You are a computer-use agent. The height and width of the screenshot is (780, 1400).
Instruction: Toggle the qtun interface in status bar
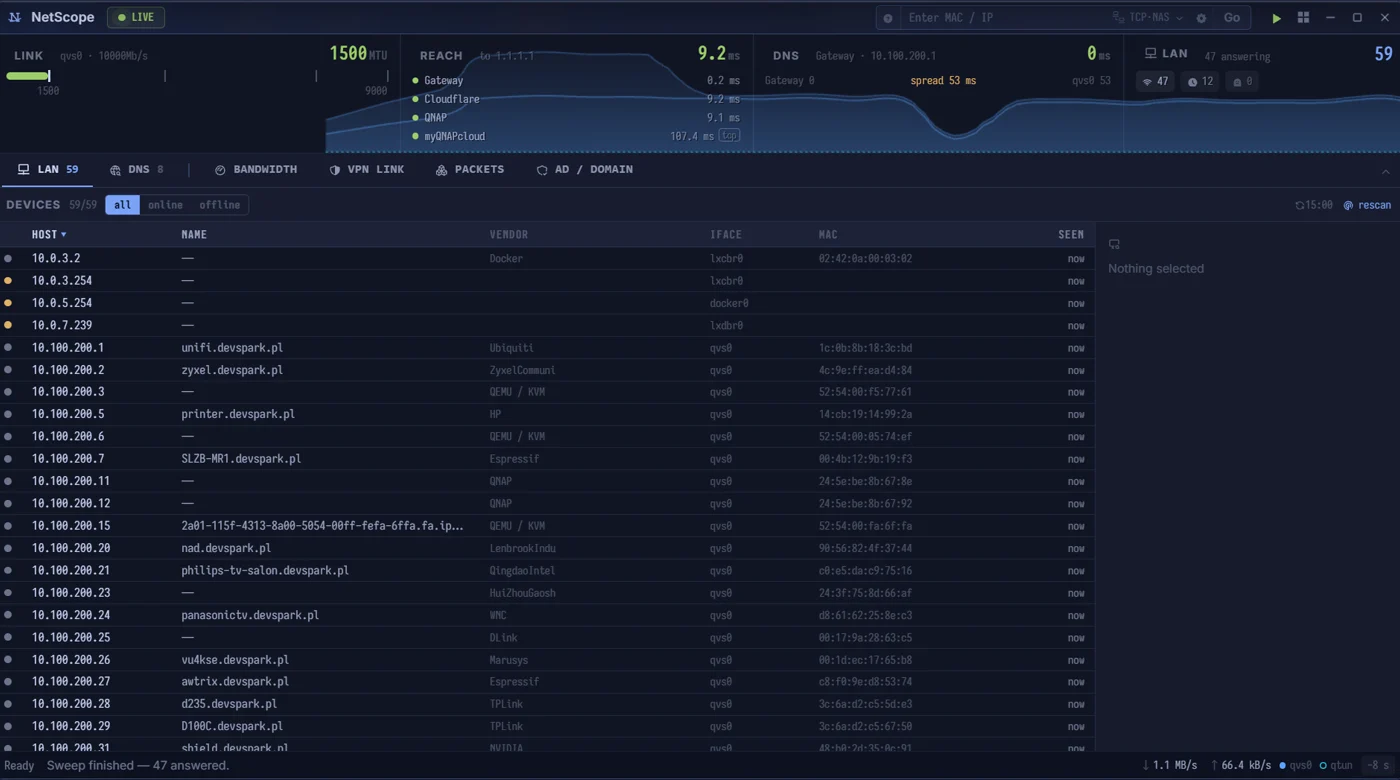[1336, 765]
